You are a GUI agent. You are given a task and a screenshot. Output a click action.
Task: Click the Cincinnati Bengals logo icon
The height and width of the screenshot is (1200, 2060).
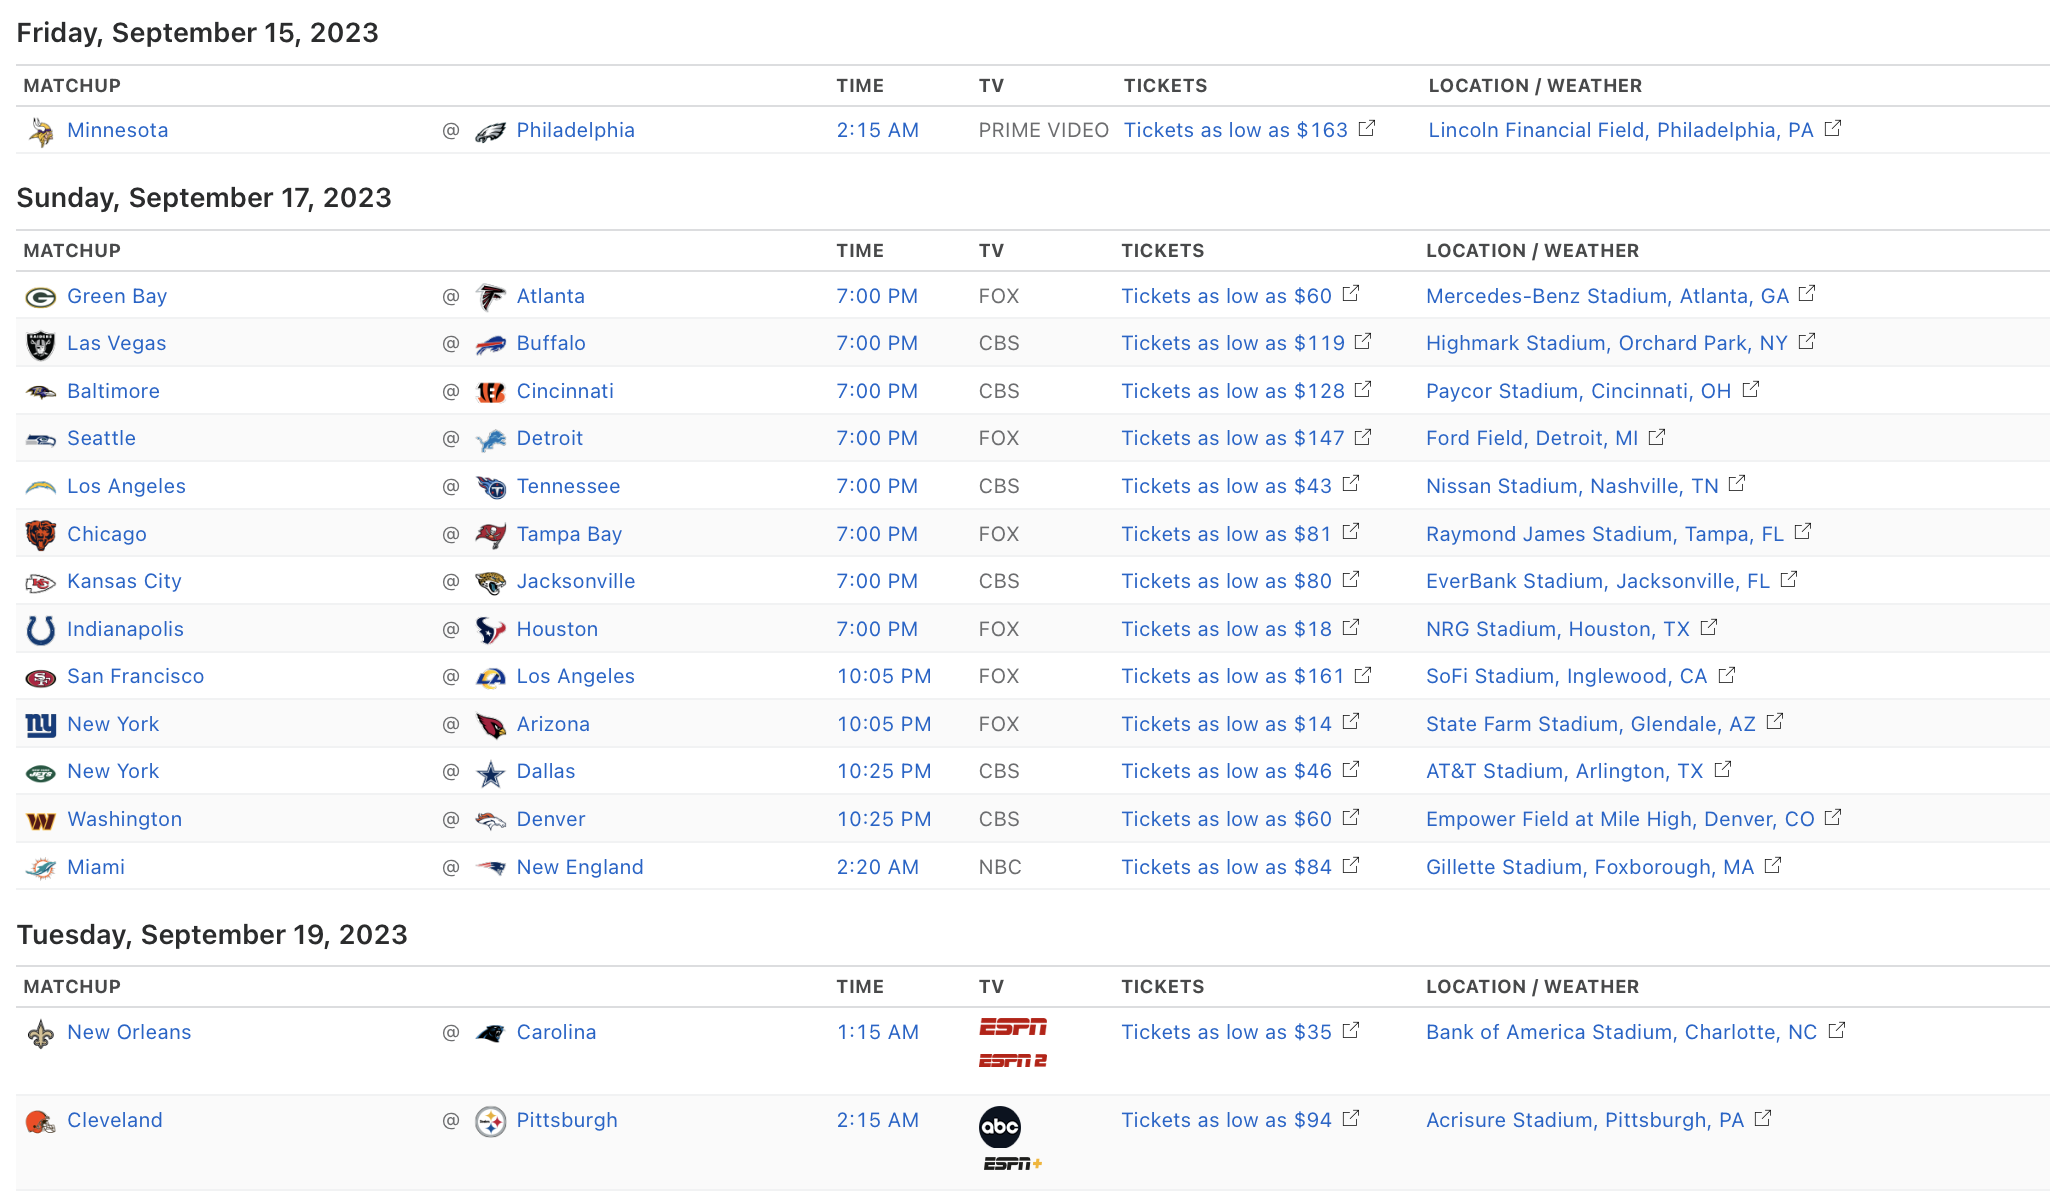490,392
